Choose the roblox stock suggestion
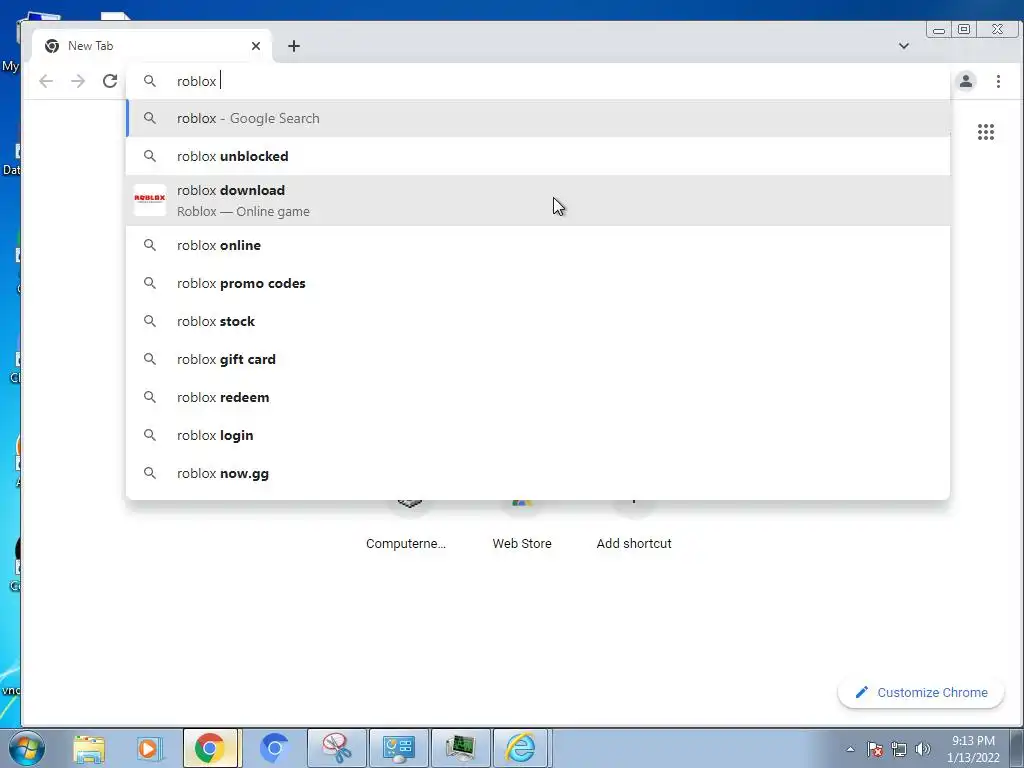Screen dimensions: 1024x768 [x=539, y=321]
